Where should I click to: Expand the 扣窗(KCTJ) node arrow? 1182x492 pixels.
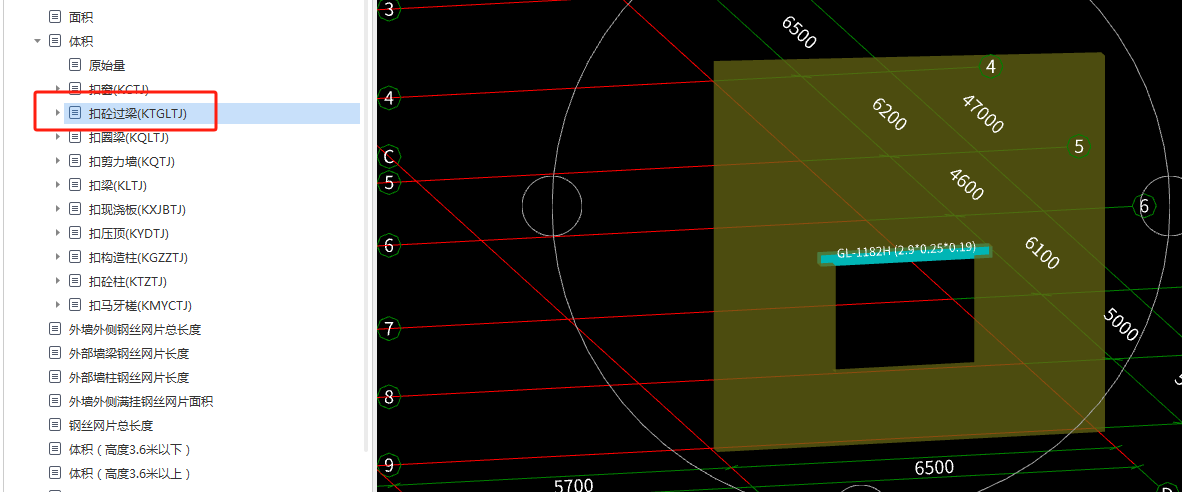58,89
